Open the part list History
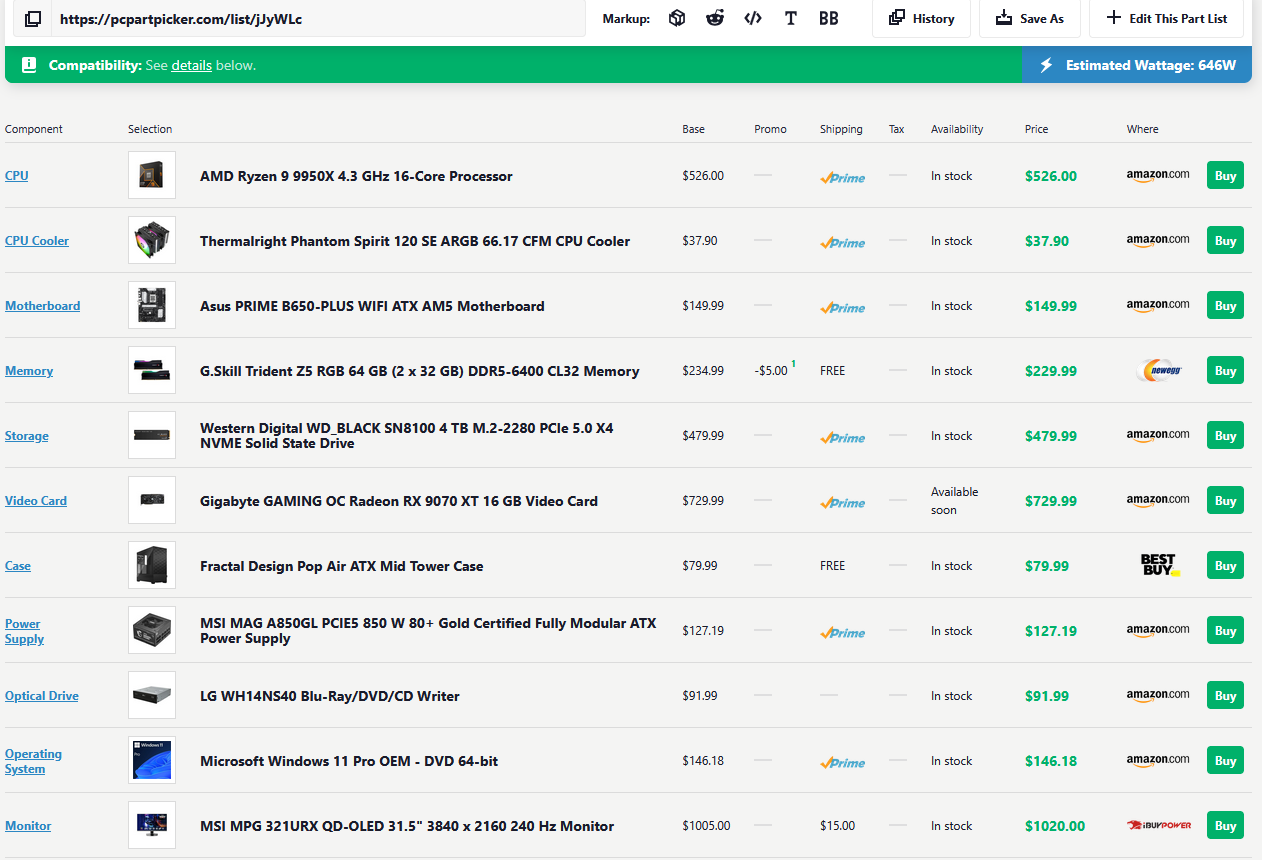 tap(921, 18)
